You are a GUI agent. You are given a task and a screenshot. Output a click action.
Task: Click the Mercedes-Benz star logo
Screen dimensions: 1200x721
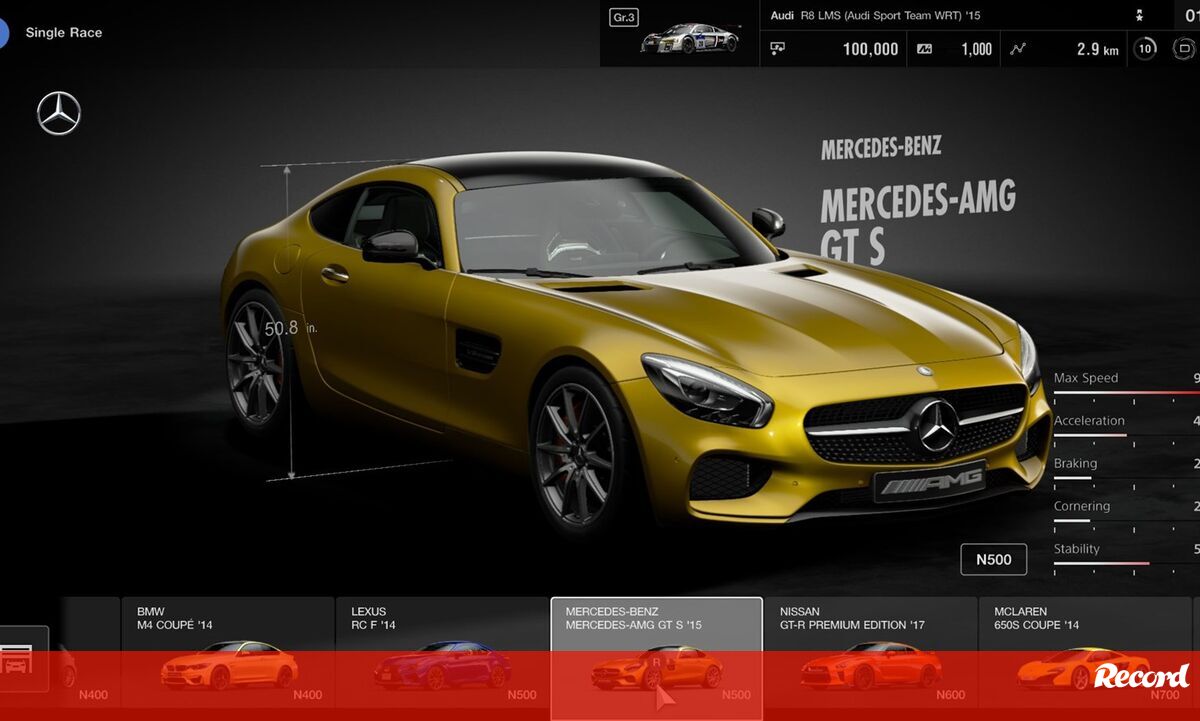[x=59, y=113]
